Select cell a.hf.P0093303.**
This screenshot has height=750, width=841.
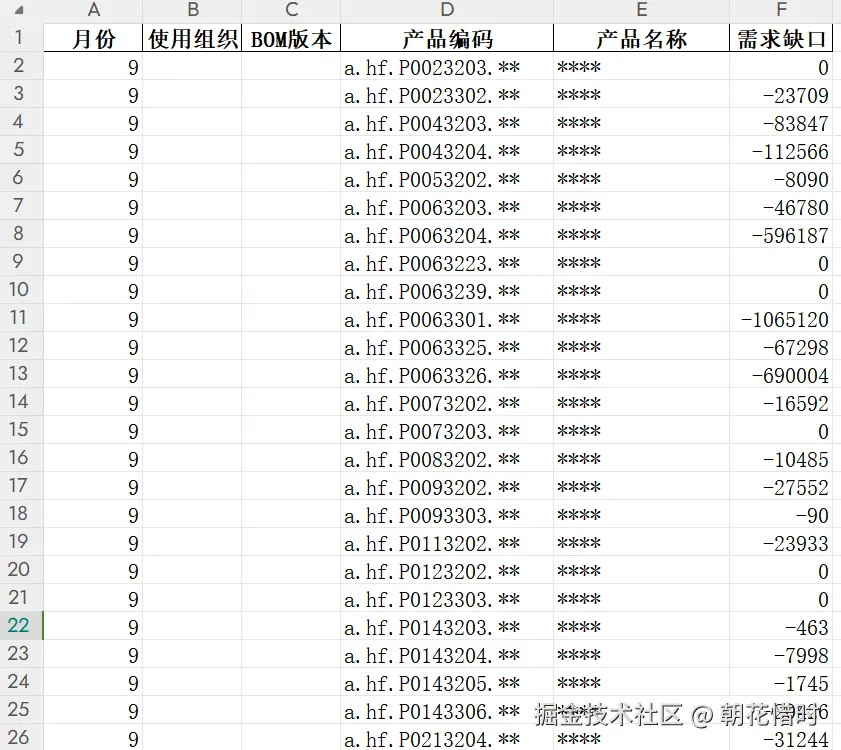[x=447, y=514]
